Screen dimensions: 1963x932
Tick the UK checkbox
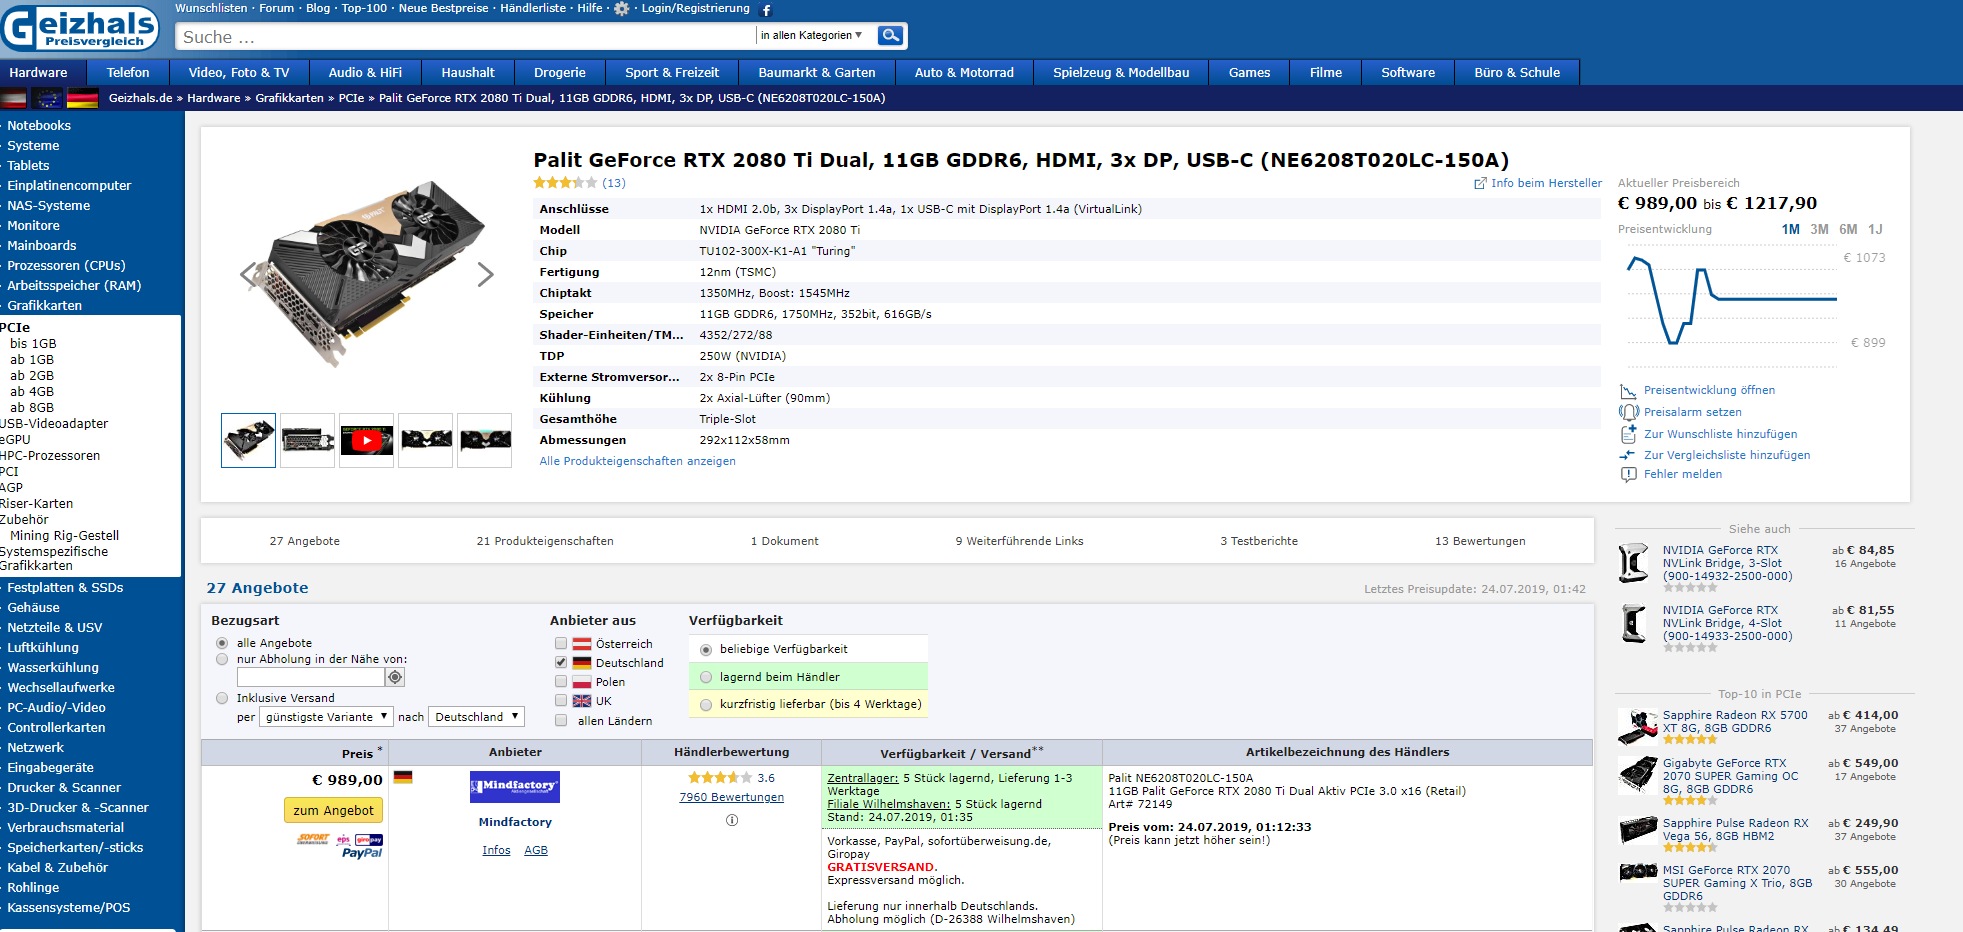[561, 701]
